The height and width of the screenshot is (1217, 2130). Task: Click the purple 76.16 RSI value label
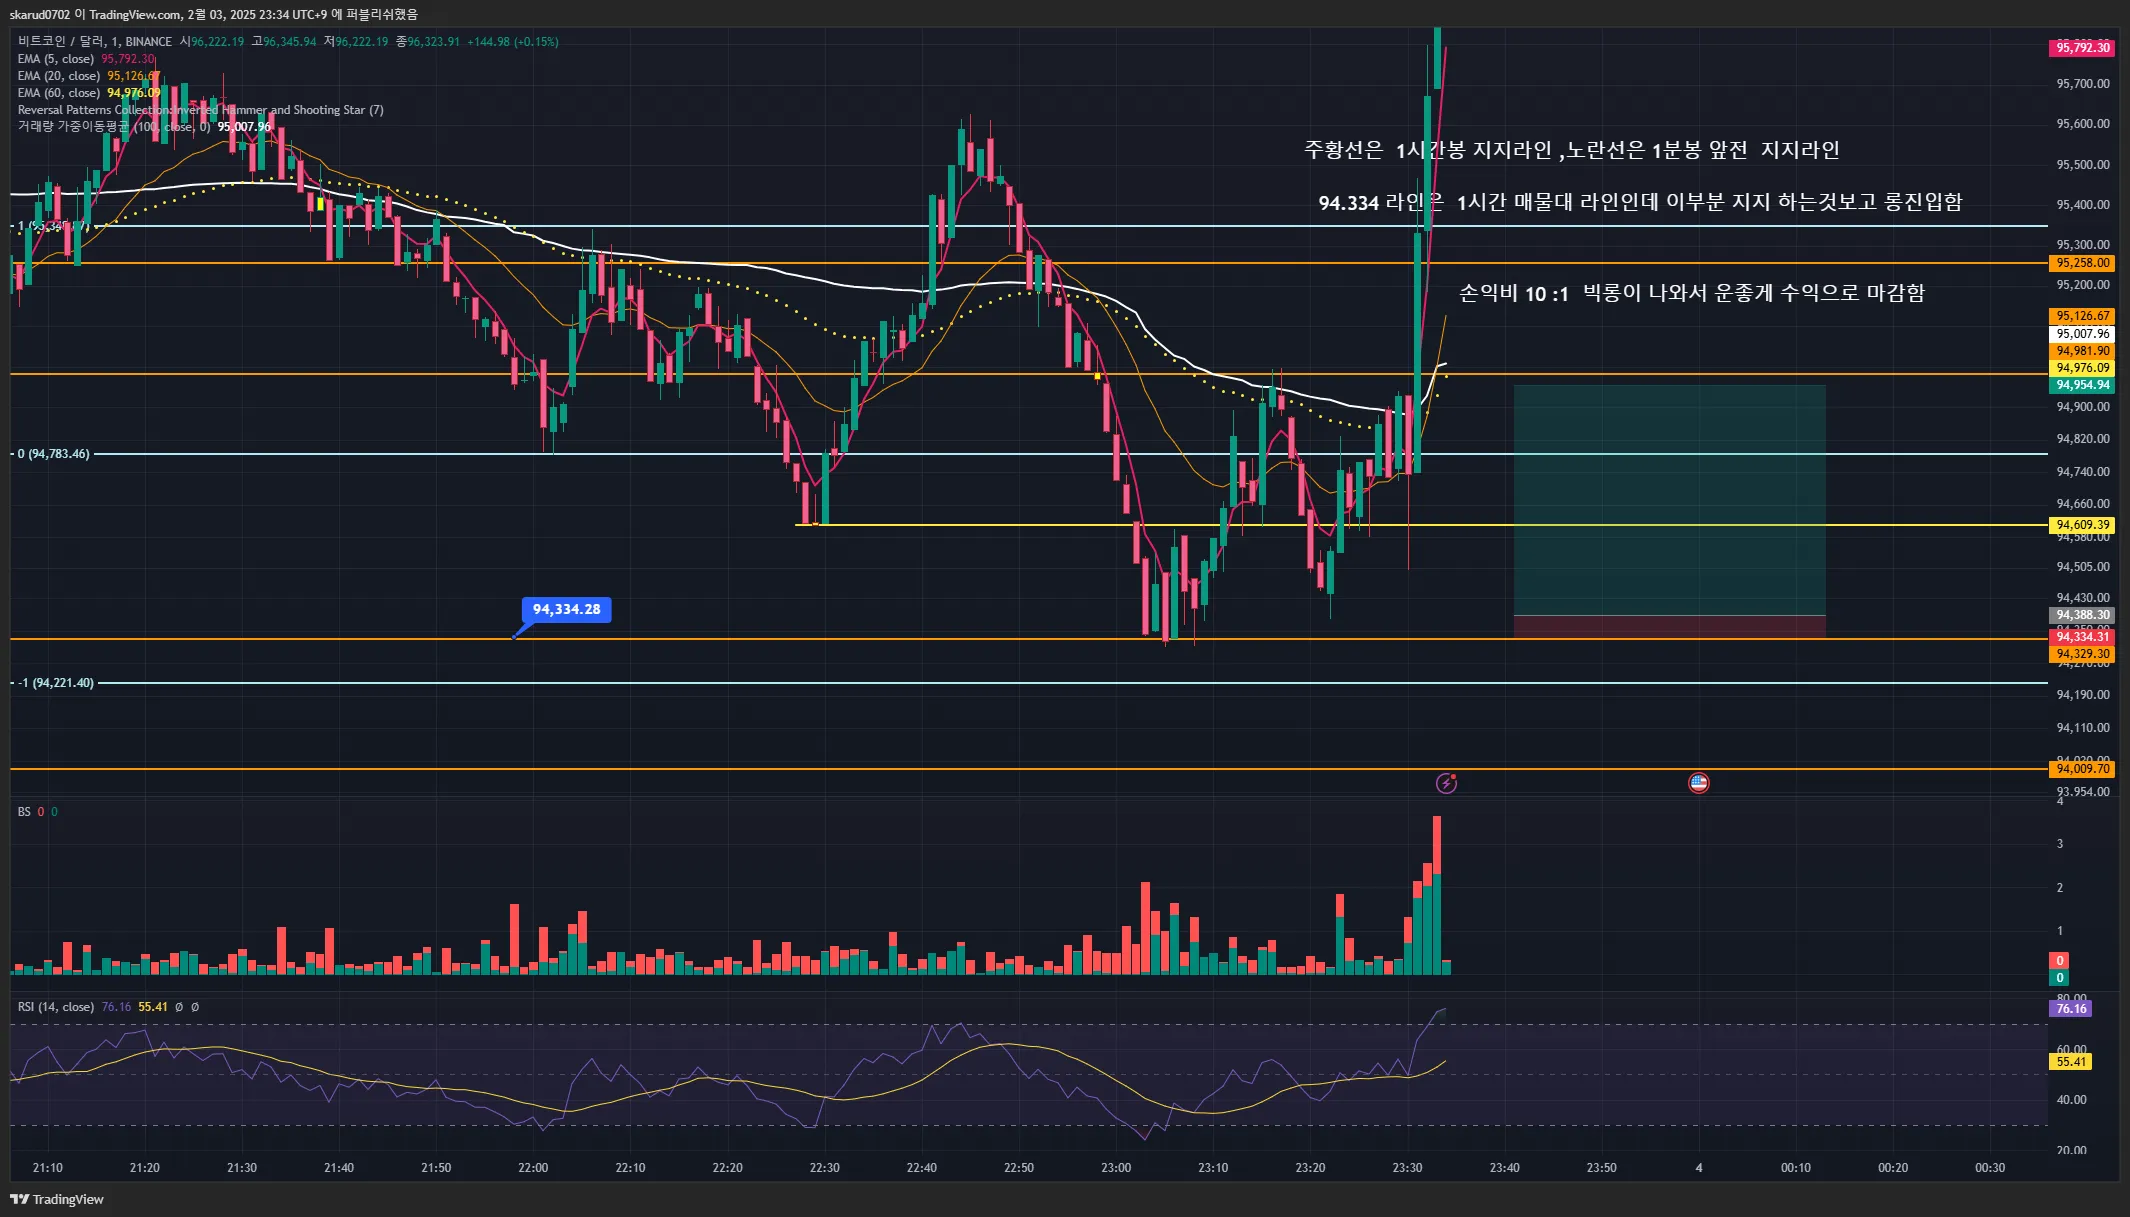(2071, 1009)
